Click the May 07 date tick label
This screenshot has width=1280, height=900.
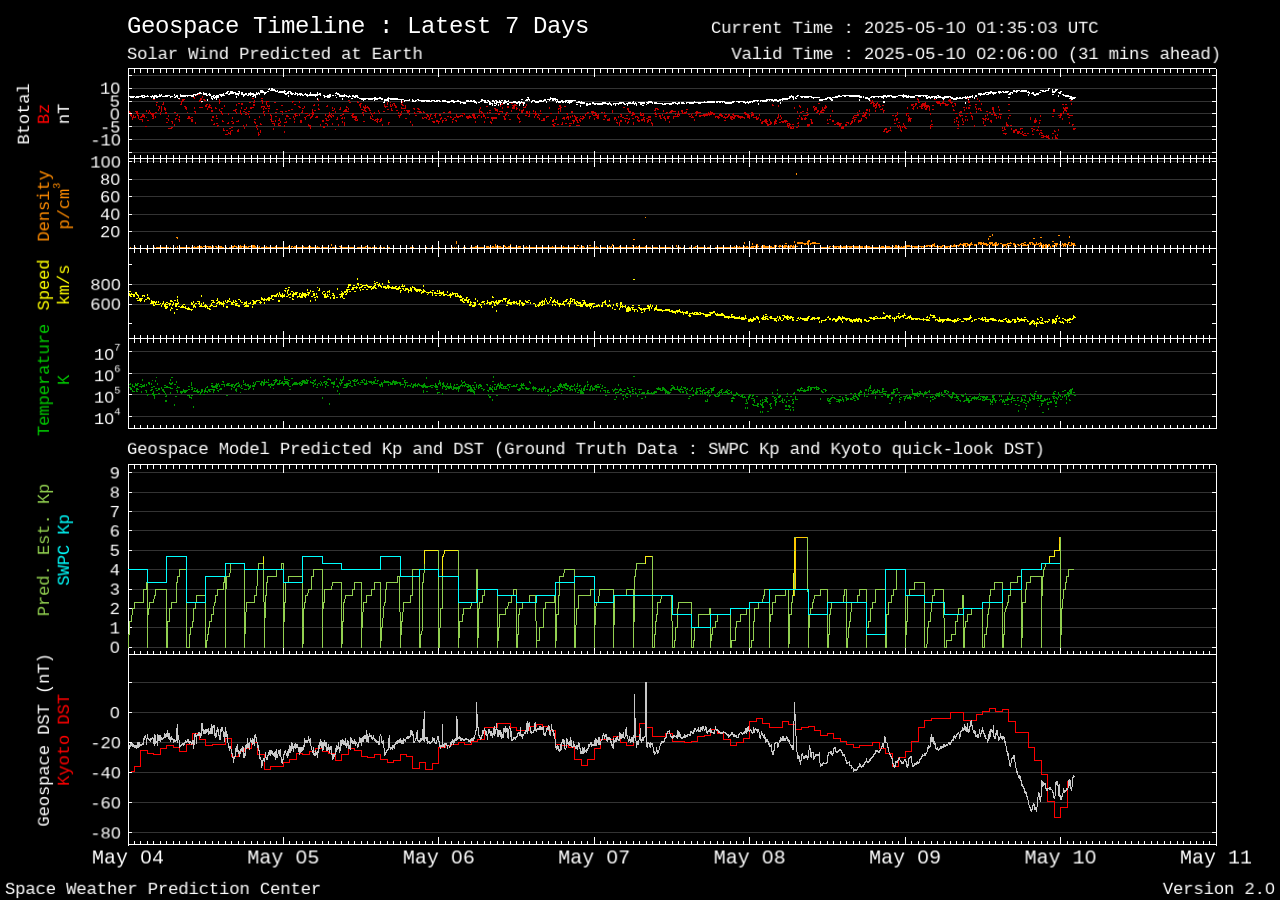click(x=594, y=857)
